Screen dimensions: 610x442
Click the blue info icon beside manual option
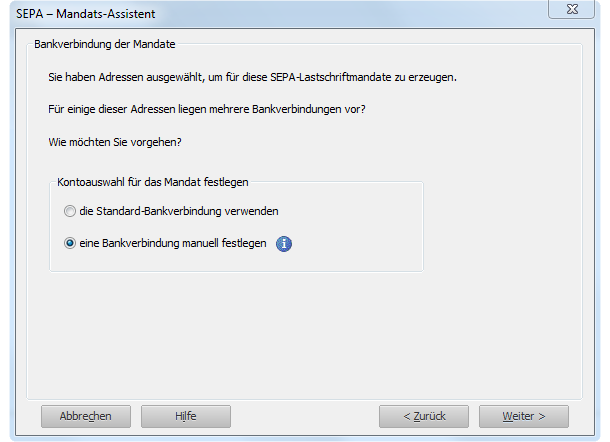pos(284,243)
